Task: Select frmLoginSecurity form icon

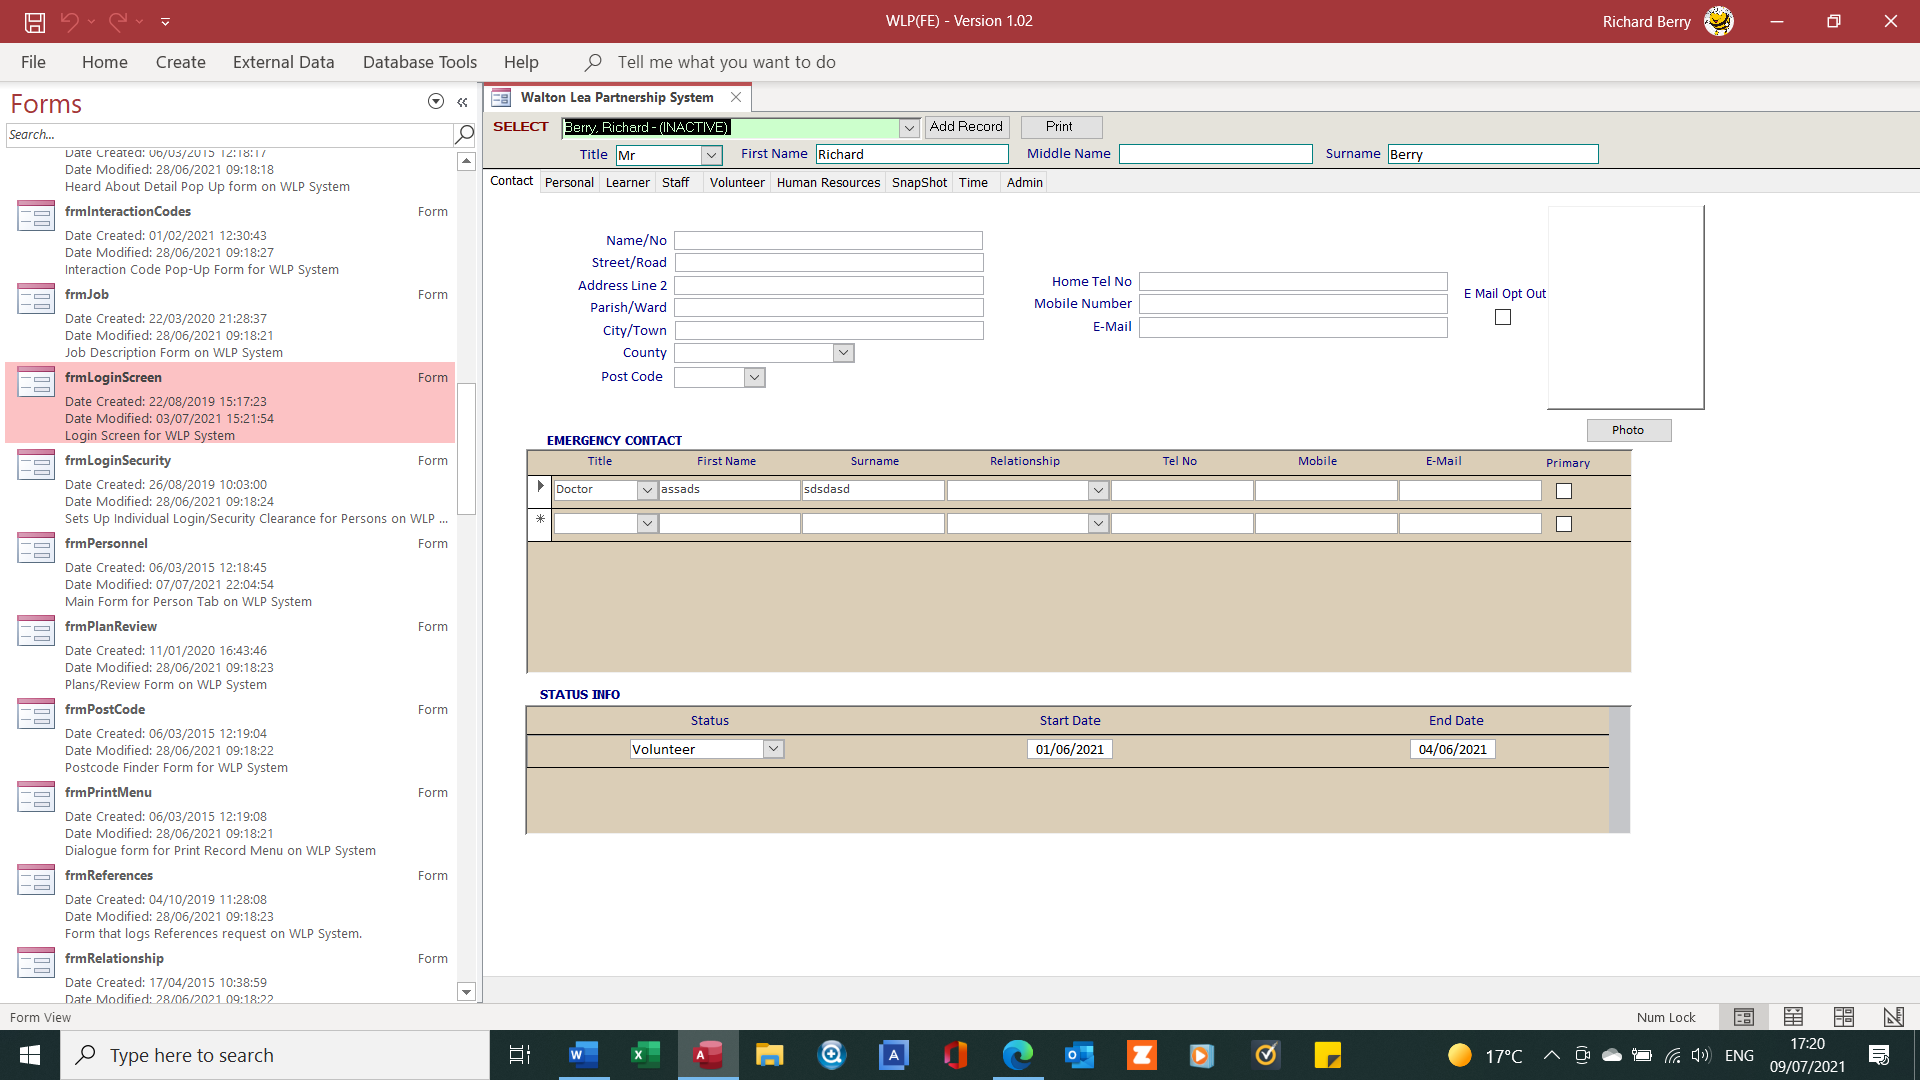Action: pyautogui.click(x=36, y=465)
